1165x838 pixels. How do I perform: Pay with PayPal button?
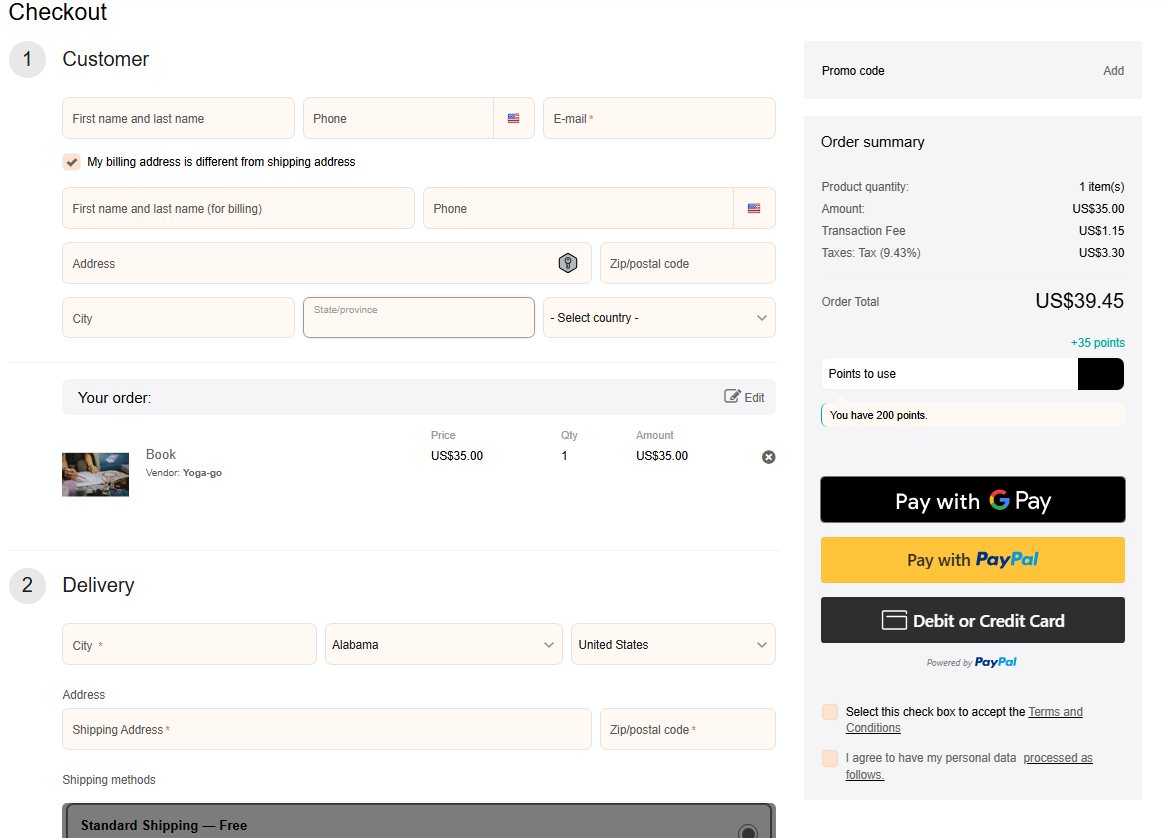pos(972,560)
